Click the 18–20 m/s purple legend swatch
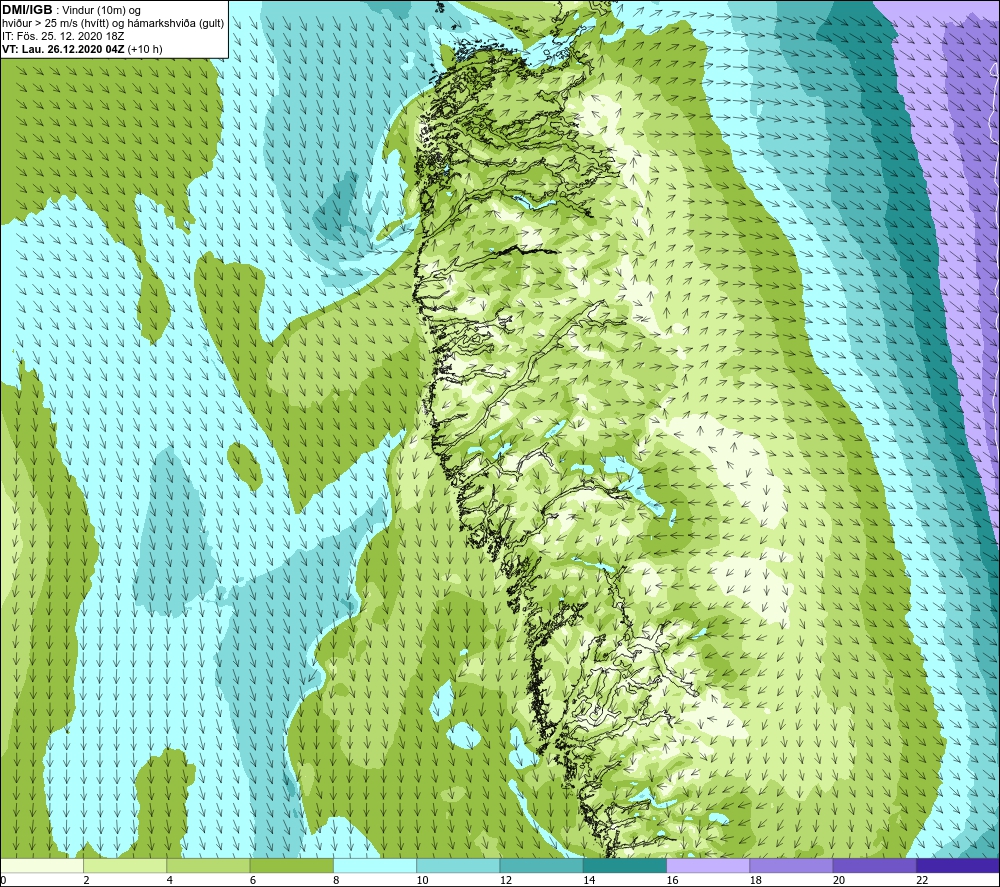The width and height of the screenshot is (1000, 887). 791,865
